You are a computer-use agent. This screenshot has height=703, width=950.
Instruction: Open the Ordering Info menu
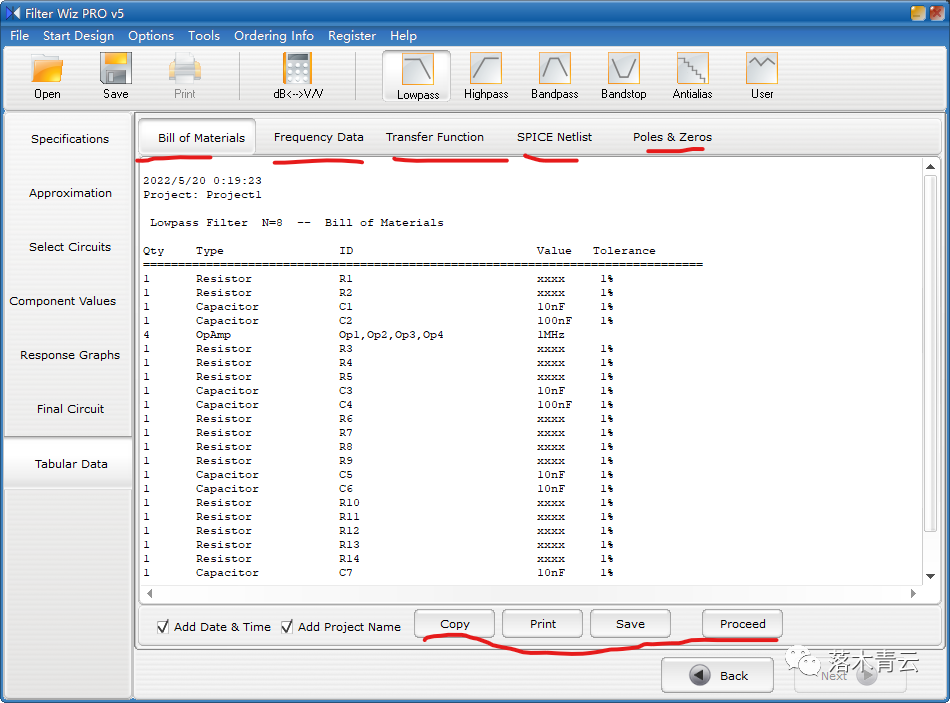274,35
